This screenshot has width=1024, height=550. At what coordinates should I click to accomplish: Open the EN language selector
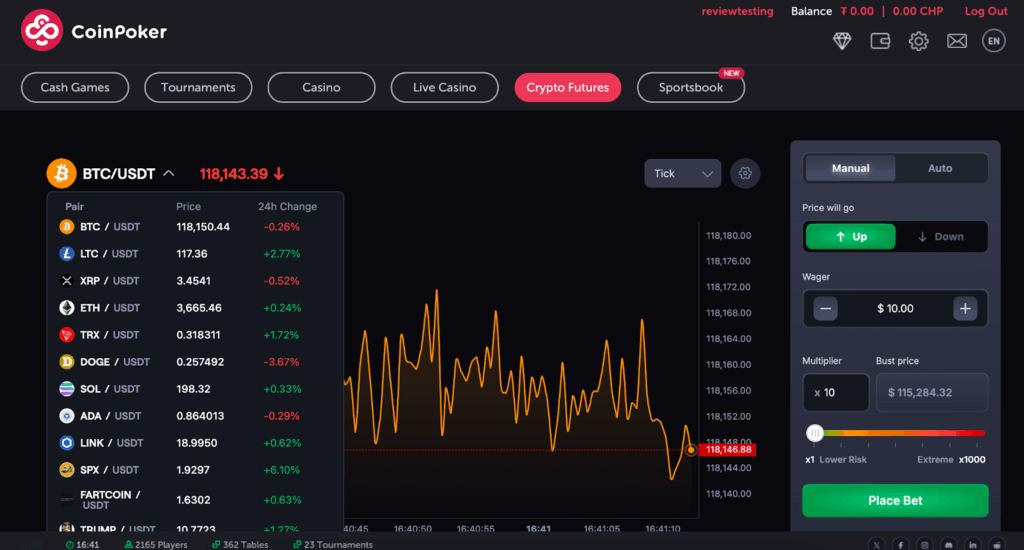tap(993, 41)
